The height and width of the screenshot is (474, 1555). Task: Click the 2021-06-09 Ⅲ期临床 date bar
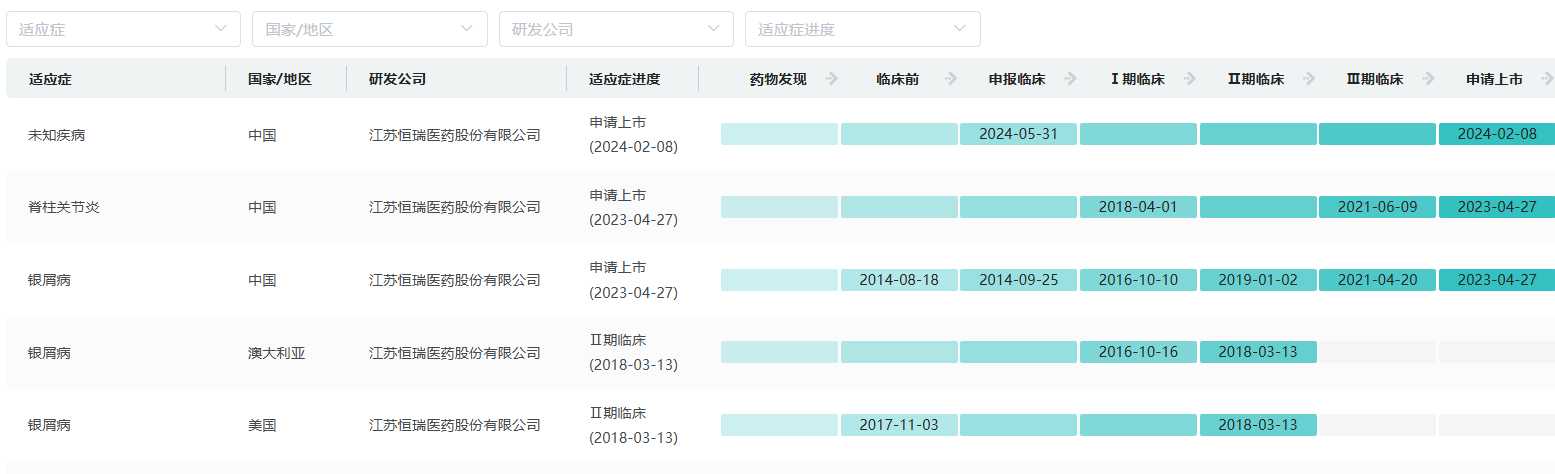click(x=1377, y=207)
